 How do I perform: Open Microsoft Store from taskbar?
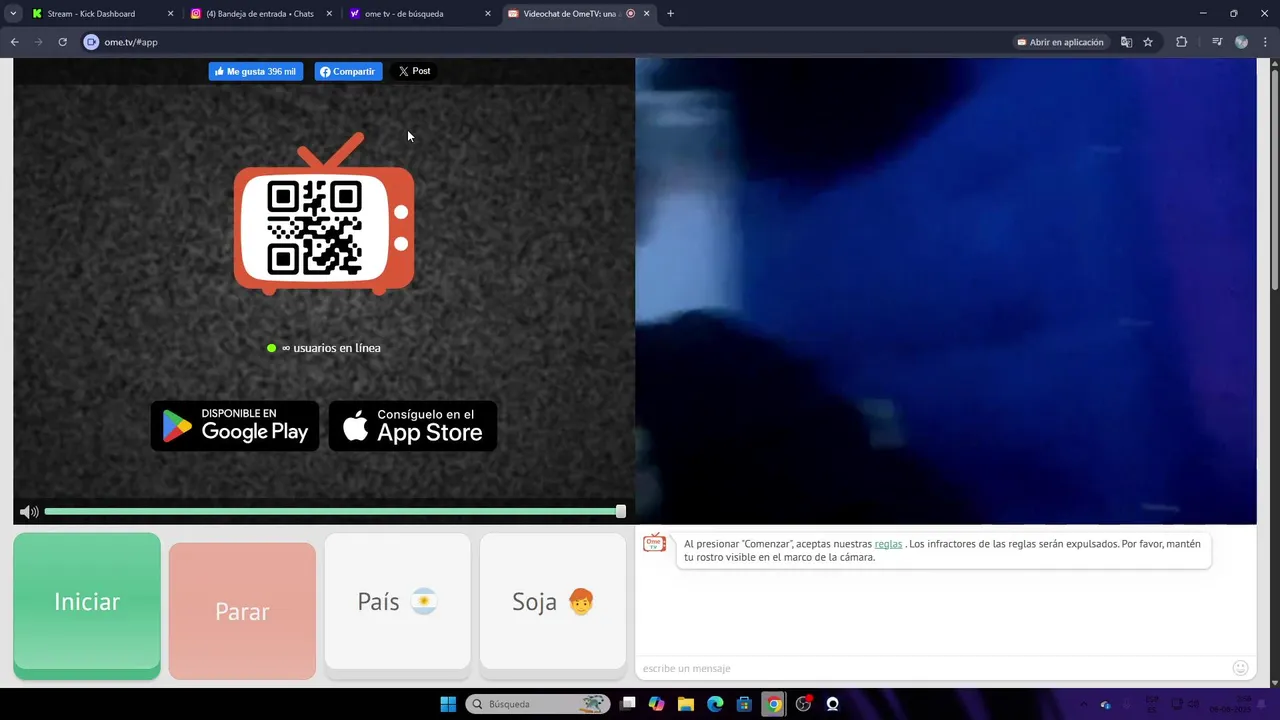pyautogui.click(x=744, y=704)
